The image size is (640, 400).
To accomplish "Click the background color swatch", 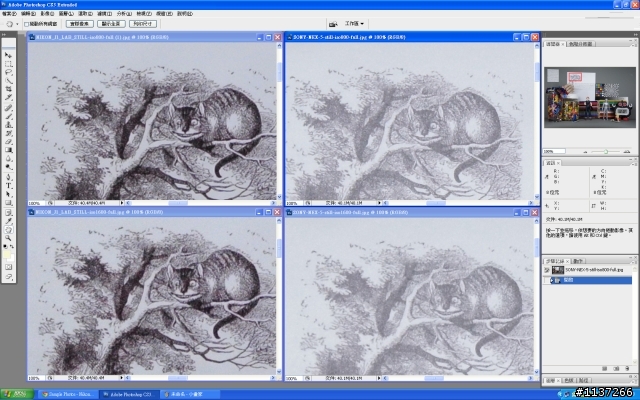I will click(x=11, y=258).
